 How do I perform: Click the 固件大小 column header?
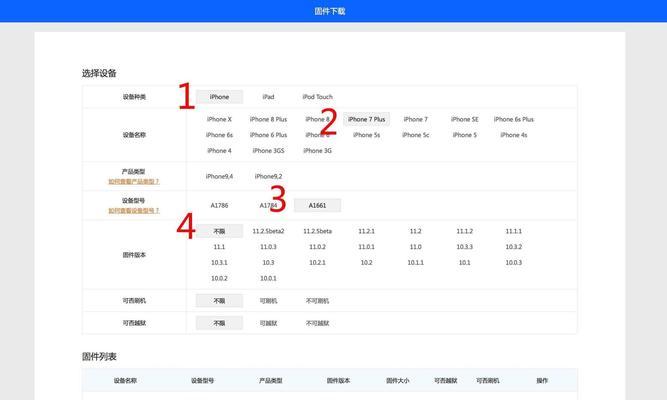coord(397,381)
